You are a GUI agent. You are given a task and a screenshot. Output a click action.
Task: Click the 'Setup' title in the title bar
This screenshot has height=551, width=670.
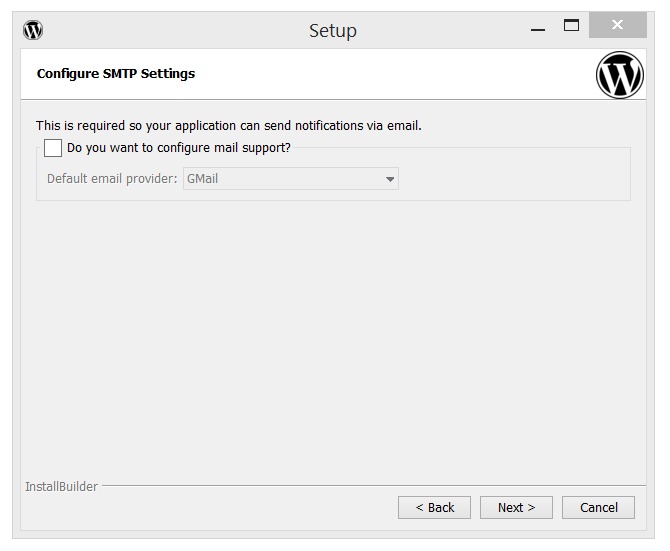point(332,31)
